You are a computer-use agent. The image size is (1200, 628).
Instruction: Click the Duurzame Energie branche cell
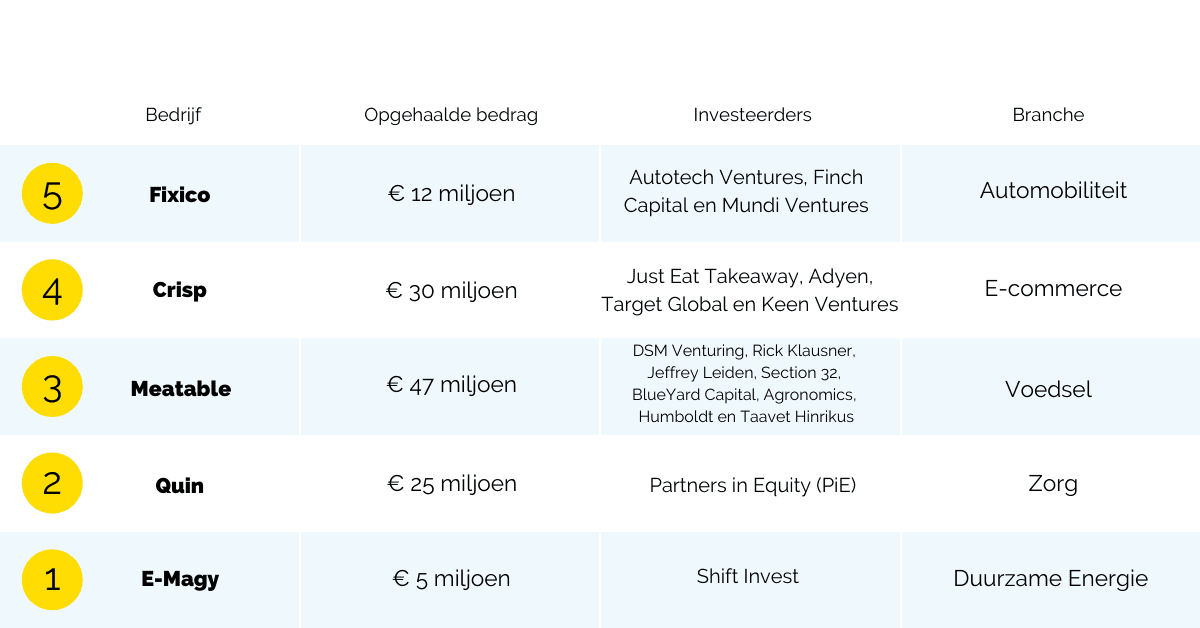pos(1050,578)
